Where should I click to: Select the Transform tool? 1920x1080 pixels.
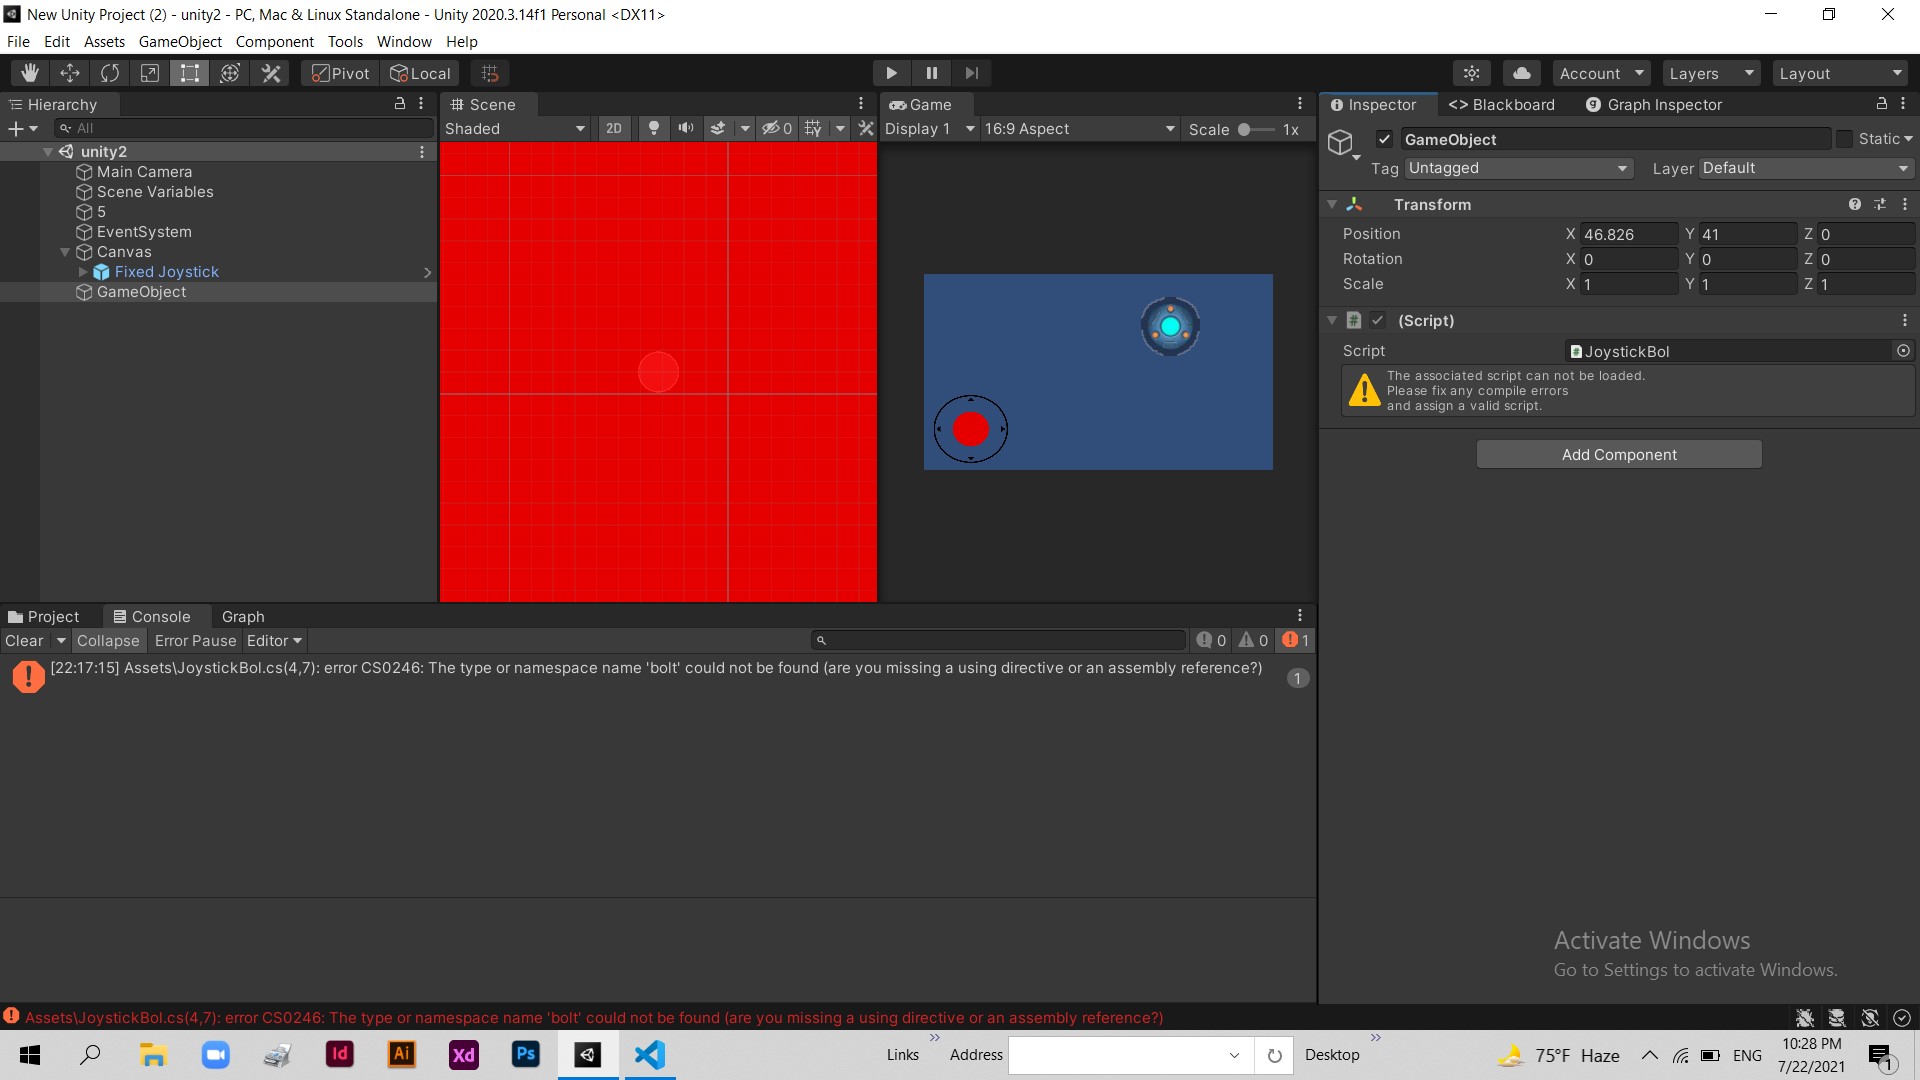(x=230, y=73)
